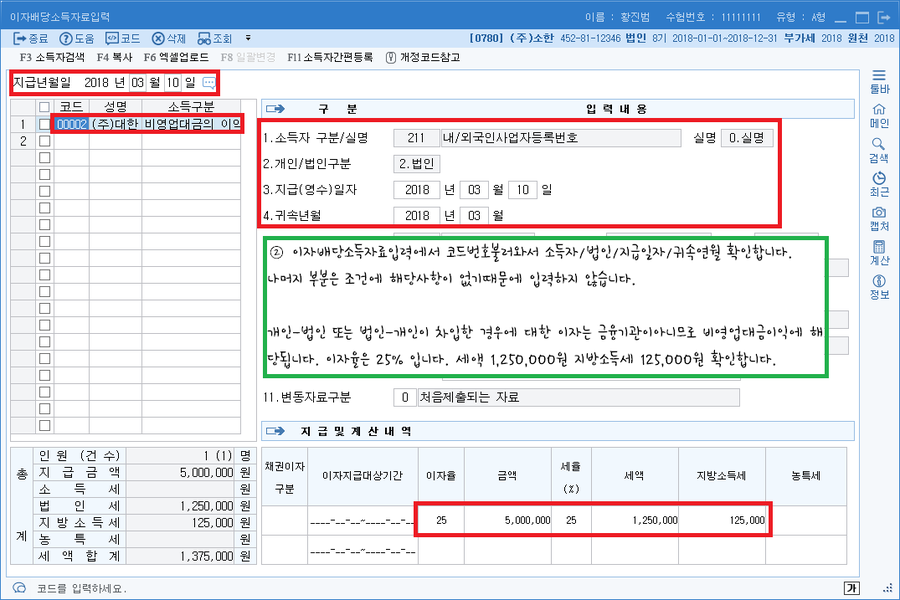Check the row 1 checkbox for (주)대한
This screenshot has height=600, width=900.
click(44, 124)
